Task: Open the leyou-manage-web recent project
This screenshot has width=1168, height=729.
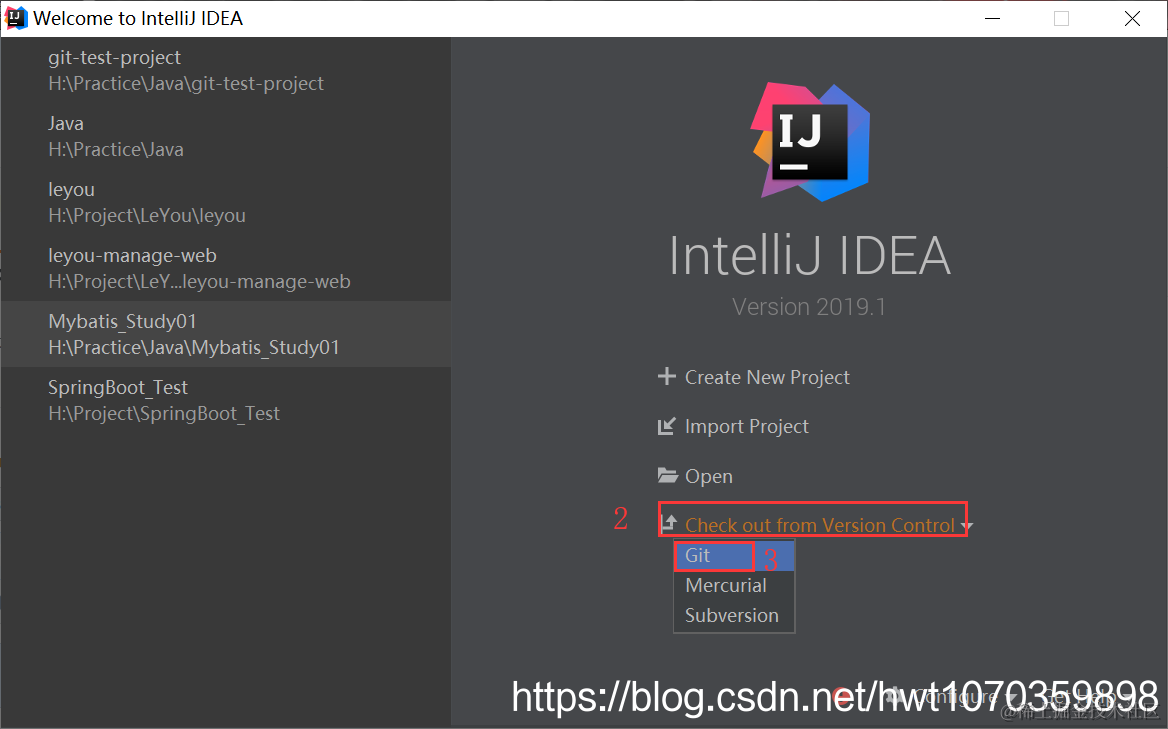Action: pyautogui.click(x=225, y=268)
